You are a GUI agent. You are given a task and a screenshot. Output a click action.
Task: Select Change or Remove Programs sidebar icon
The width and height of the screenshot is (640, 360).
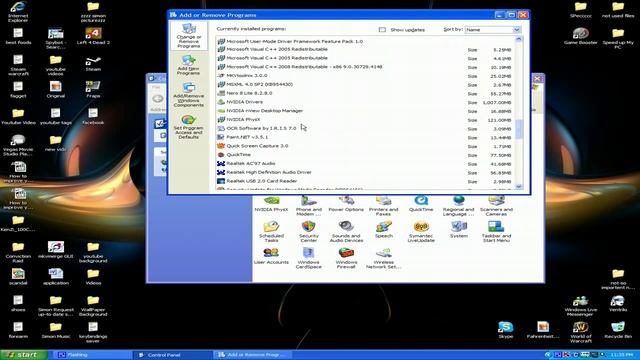[x=189, y=36]
